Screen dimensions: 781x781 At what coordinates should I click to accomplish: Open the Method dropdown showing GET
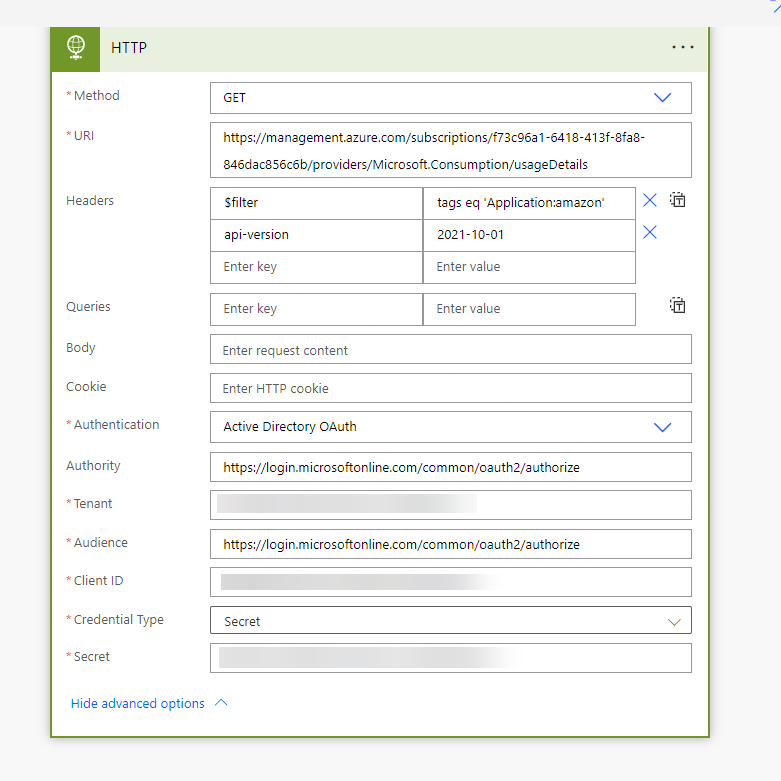451,98
